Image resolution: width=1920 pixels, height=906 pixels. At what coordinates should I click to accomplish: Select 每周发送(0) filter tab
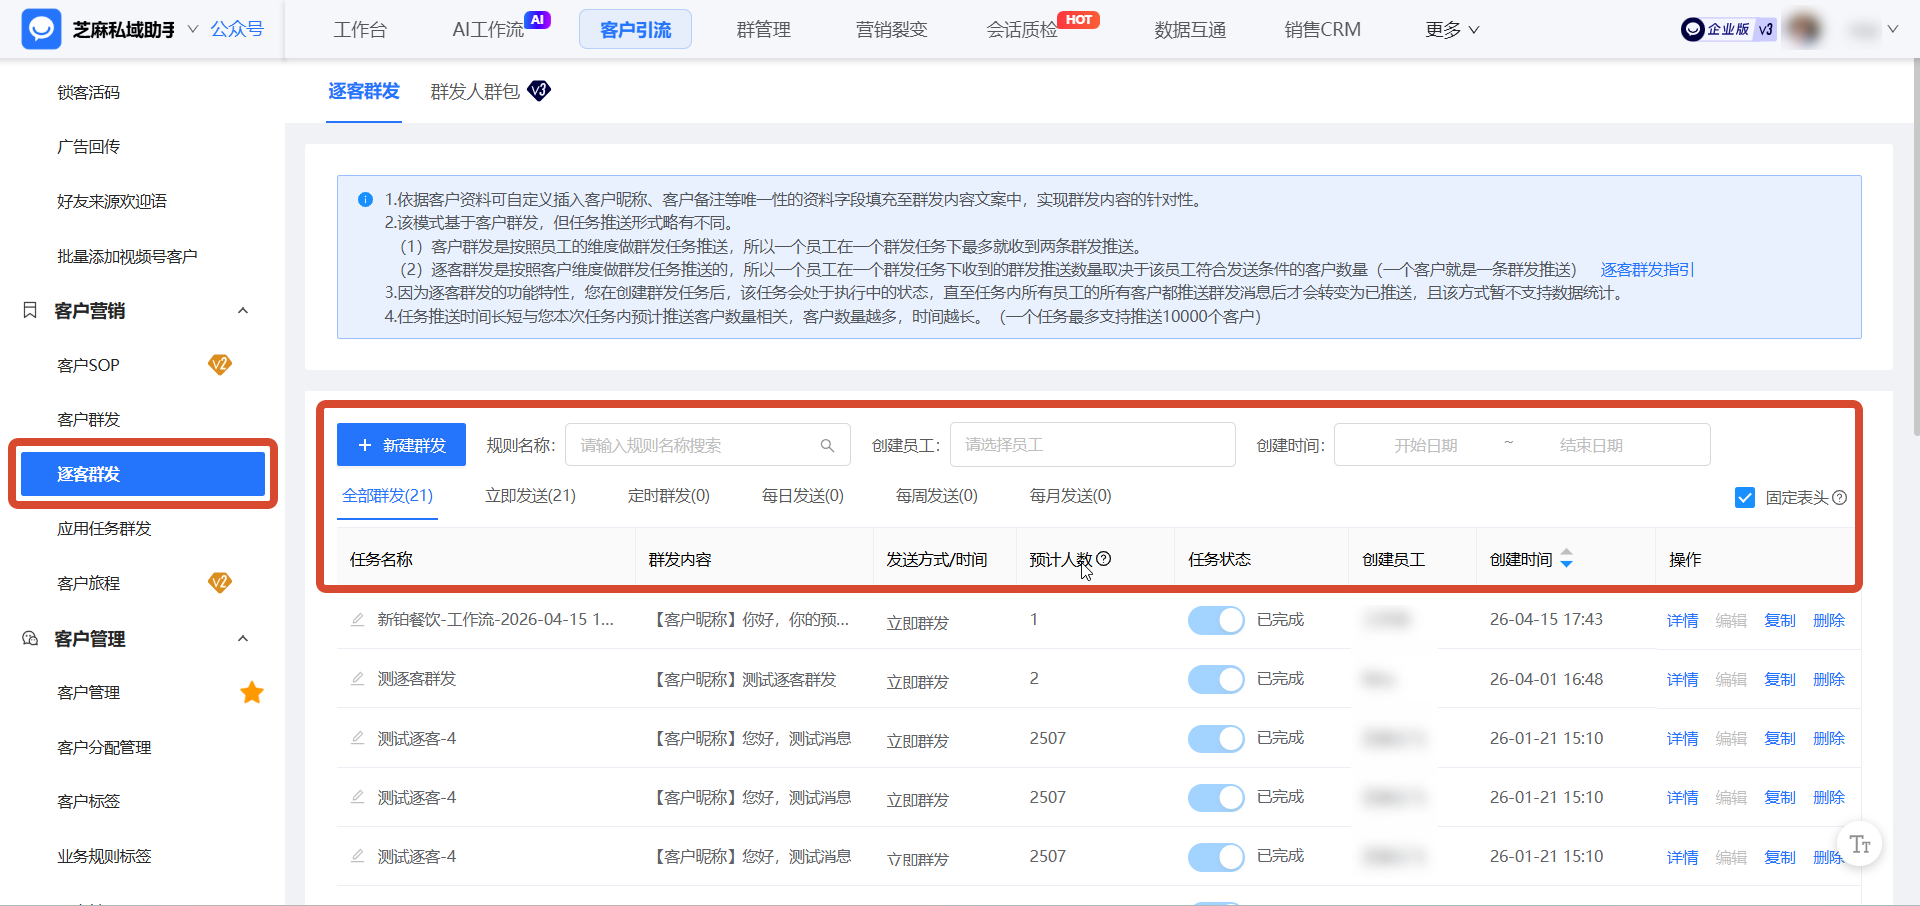coord(936,496)
